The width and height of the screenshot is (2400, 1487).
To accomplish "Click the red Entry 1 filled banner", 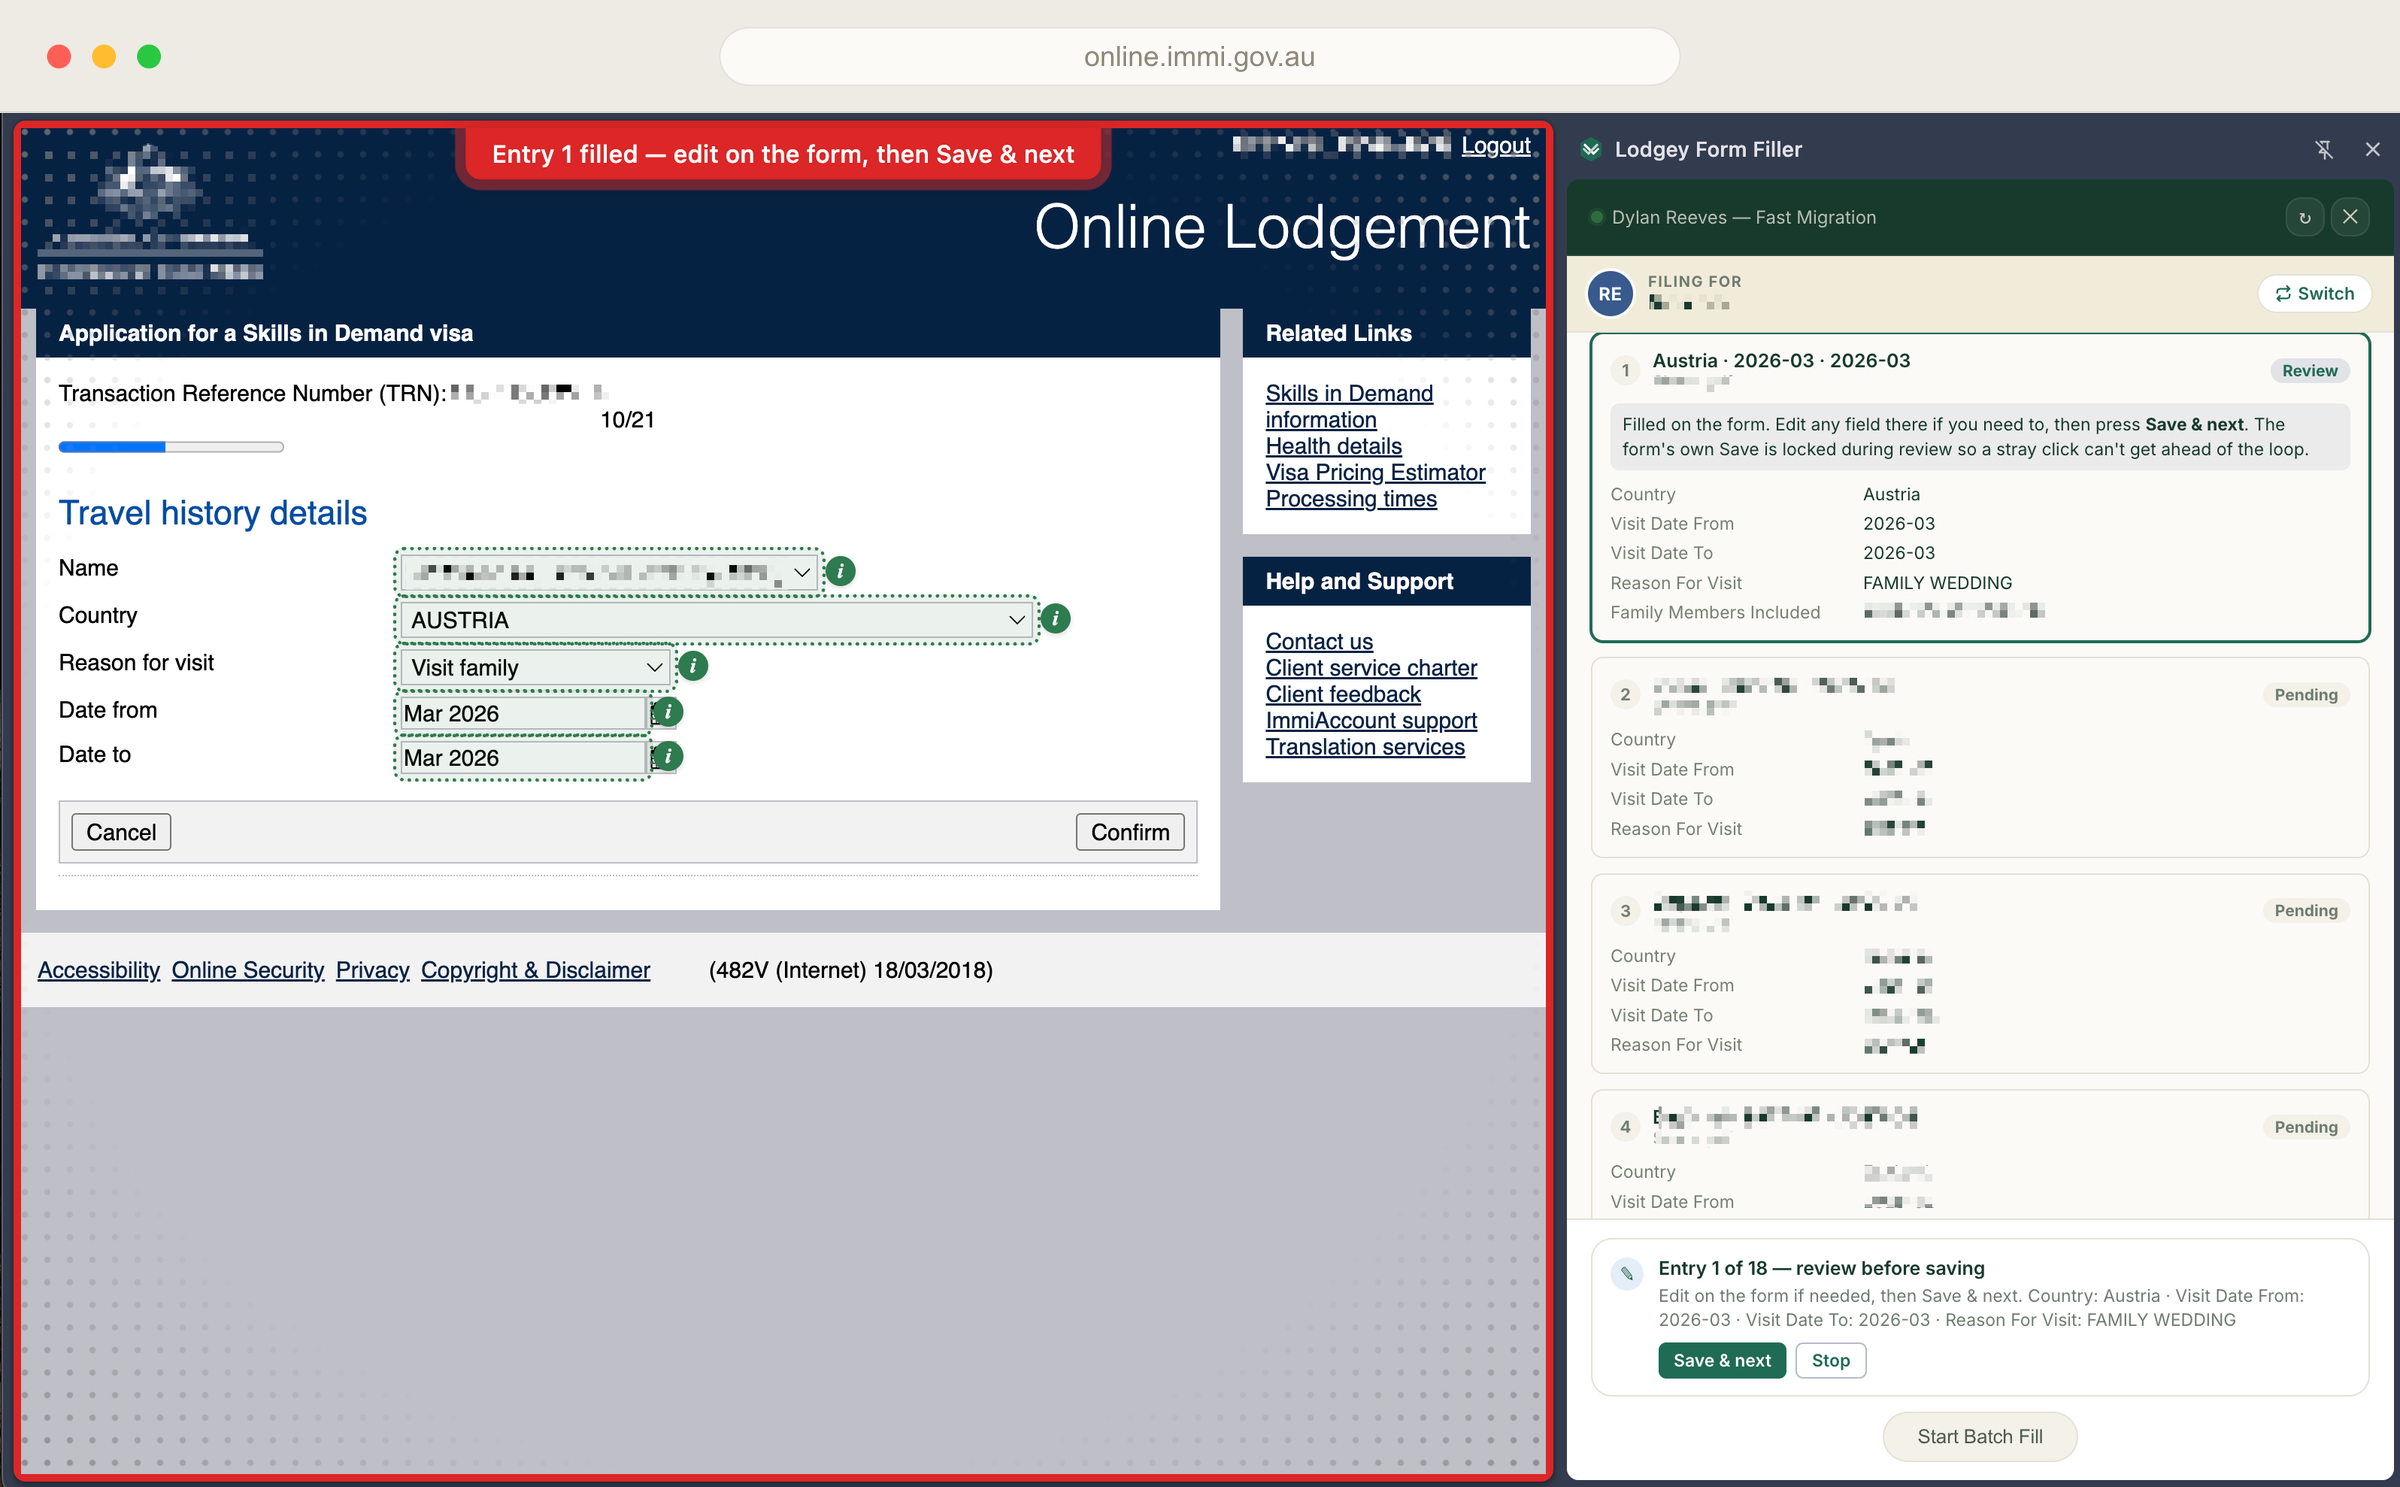I will [783, 154].
